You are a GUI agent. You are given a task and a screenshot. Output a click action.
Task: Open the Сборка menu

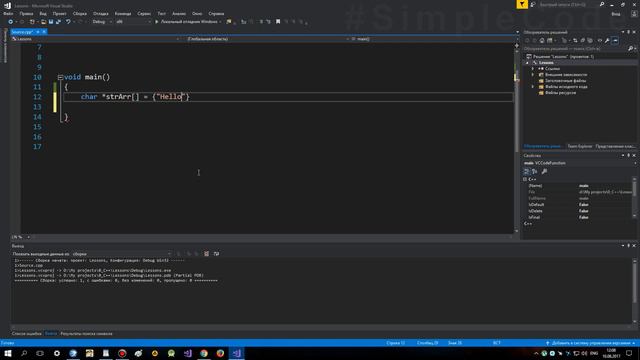point(80,13)
